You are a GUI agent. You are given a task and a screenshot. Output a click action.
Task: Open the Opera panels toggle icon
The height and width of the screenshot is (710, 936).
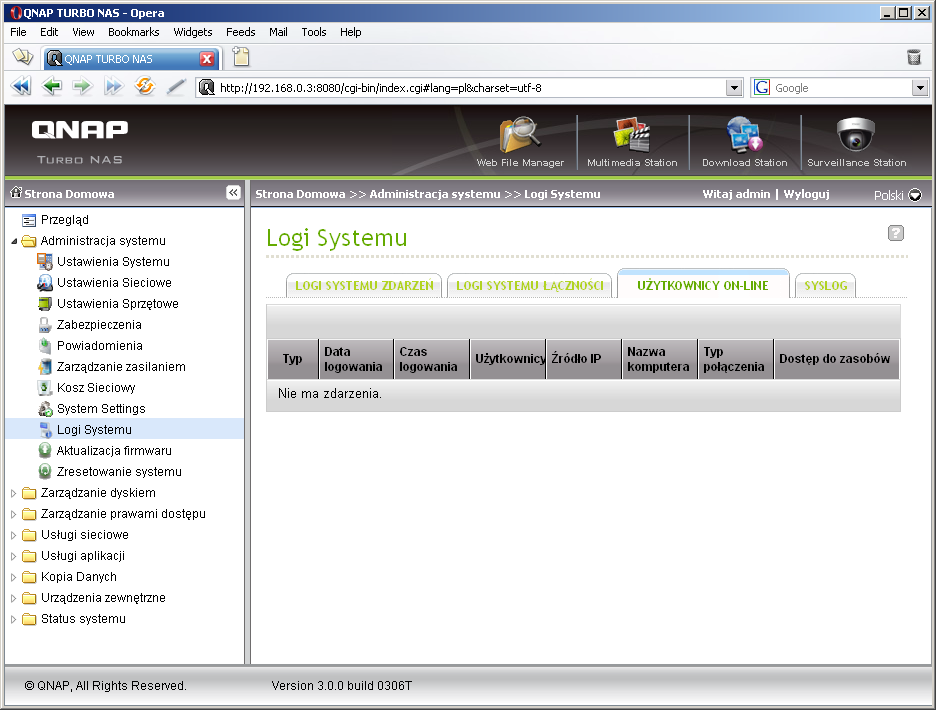click(23, 57)
